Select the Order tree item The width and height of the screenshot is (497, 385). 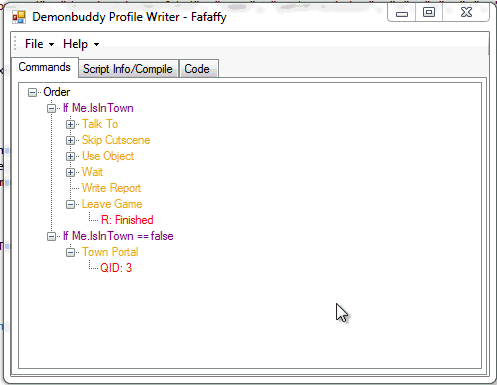(x=57, y=92)
